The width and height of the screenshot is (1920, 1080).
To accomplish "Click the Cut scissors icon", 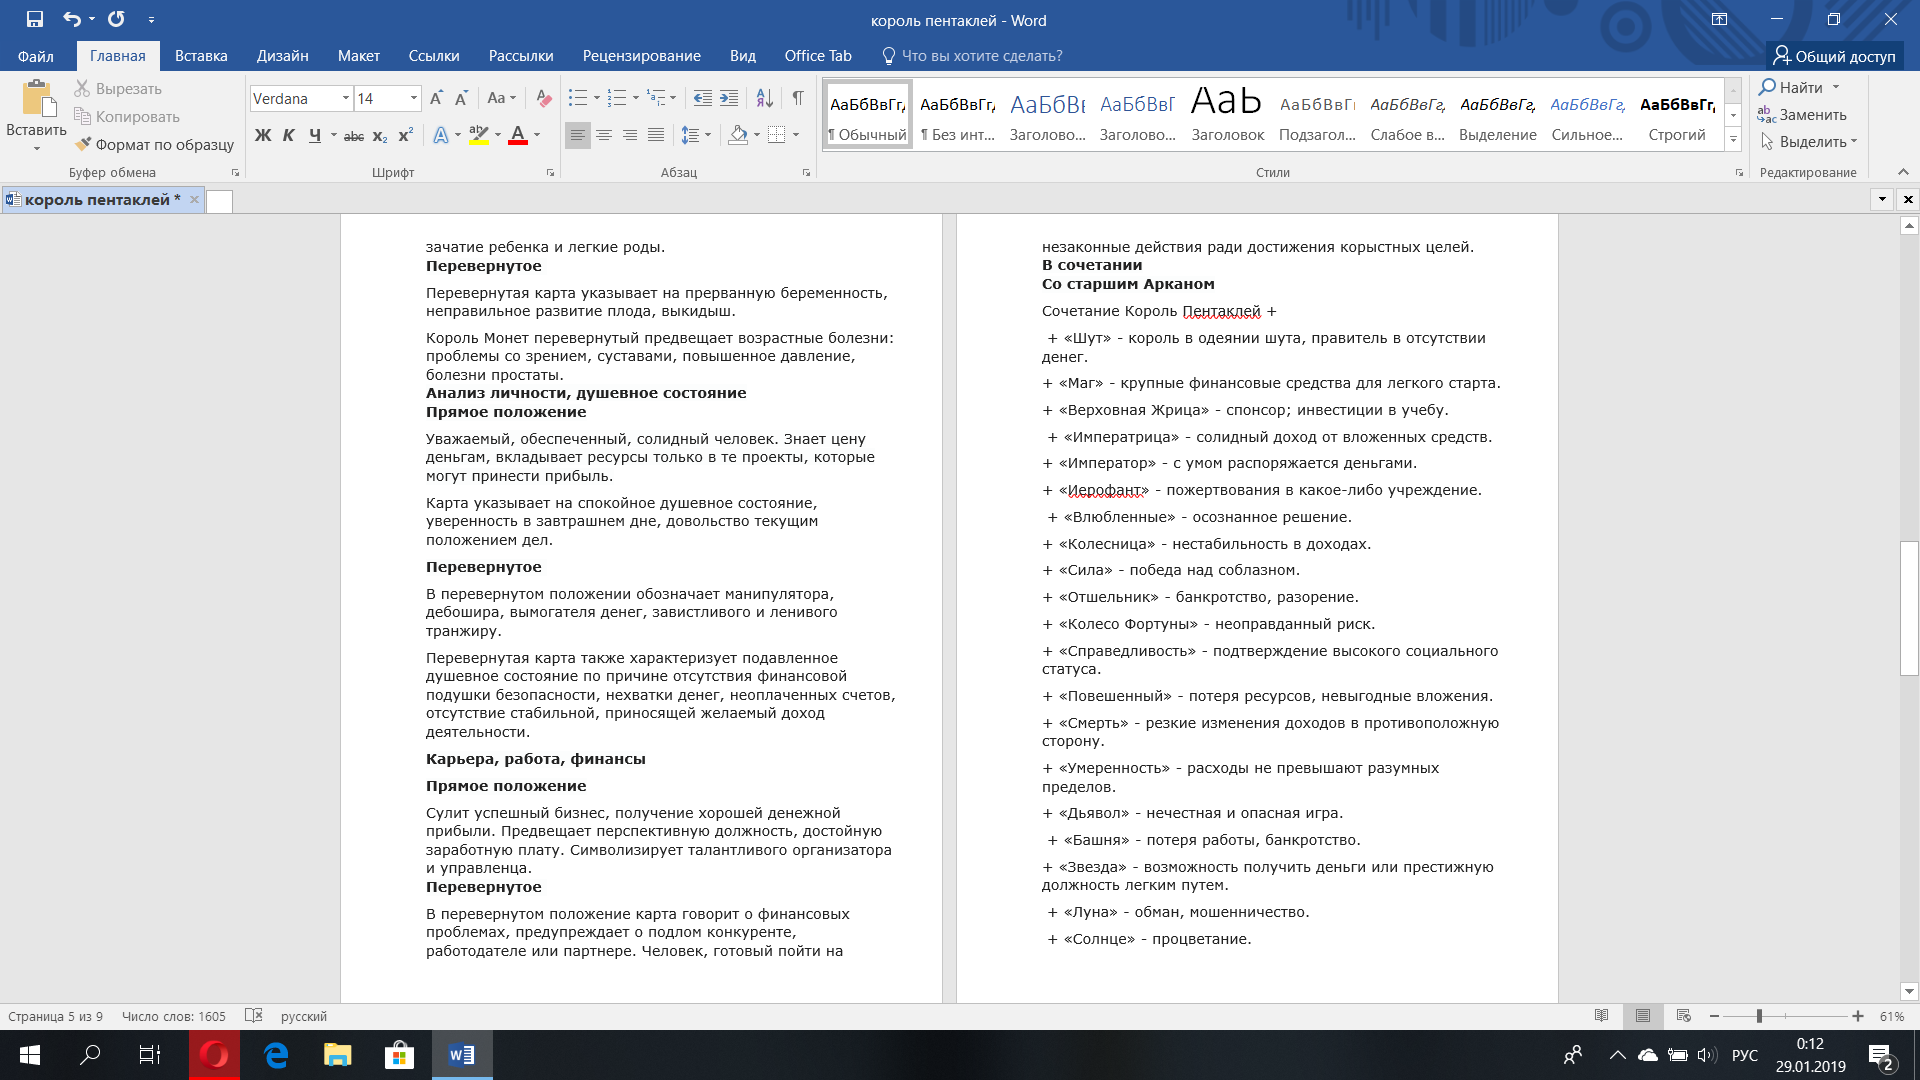I will tap(82, 89).
